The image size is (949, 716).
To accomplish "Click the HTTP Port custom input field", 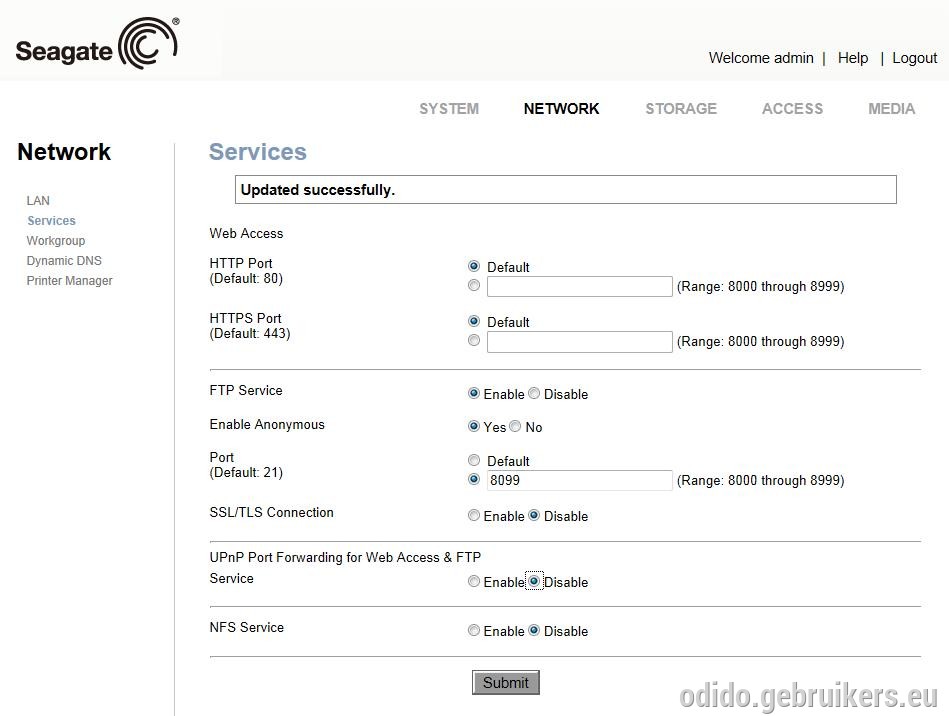I will [x=580, y=286].
